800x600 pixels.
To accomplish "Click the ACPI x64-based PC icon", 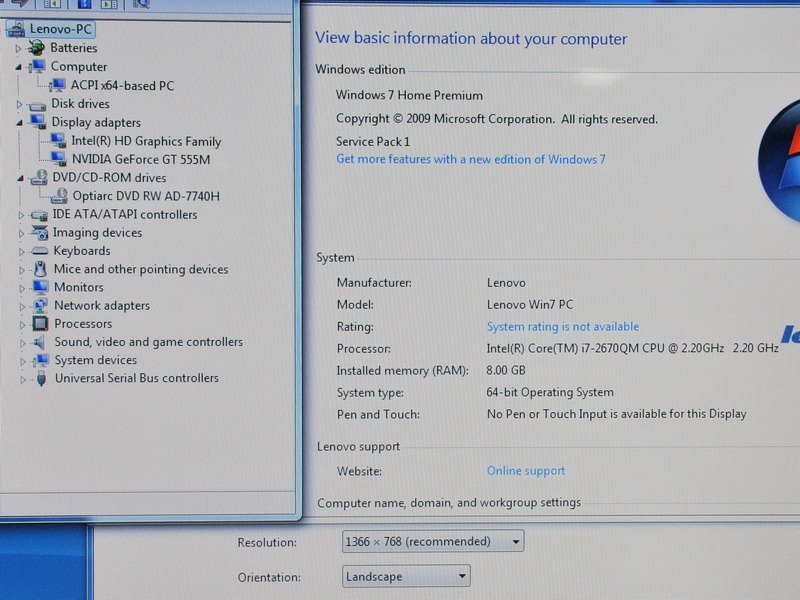I will click(x=57, y=85).
